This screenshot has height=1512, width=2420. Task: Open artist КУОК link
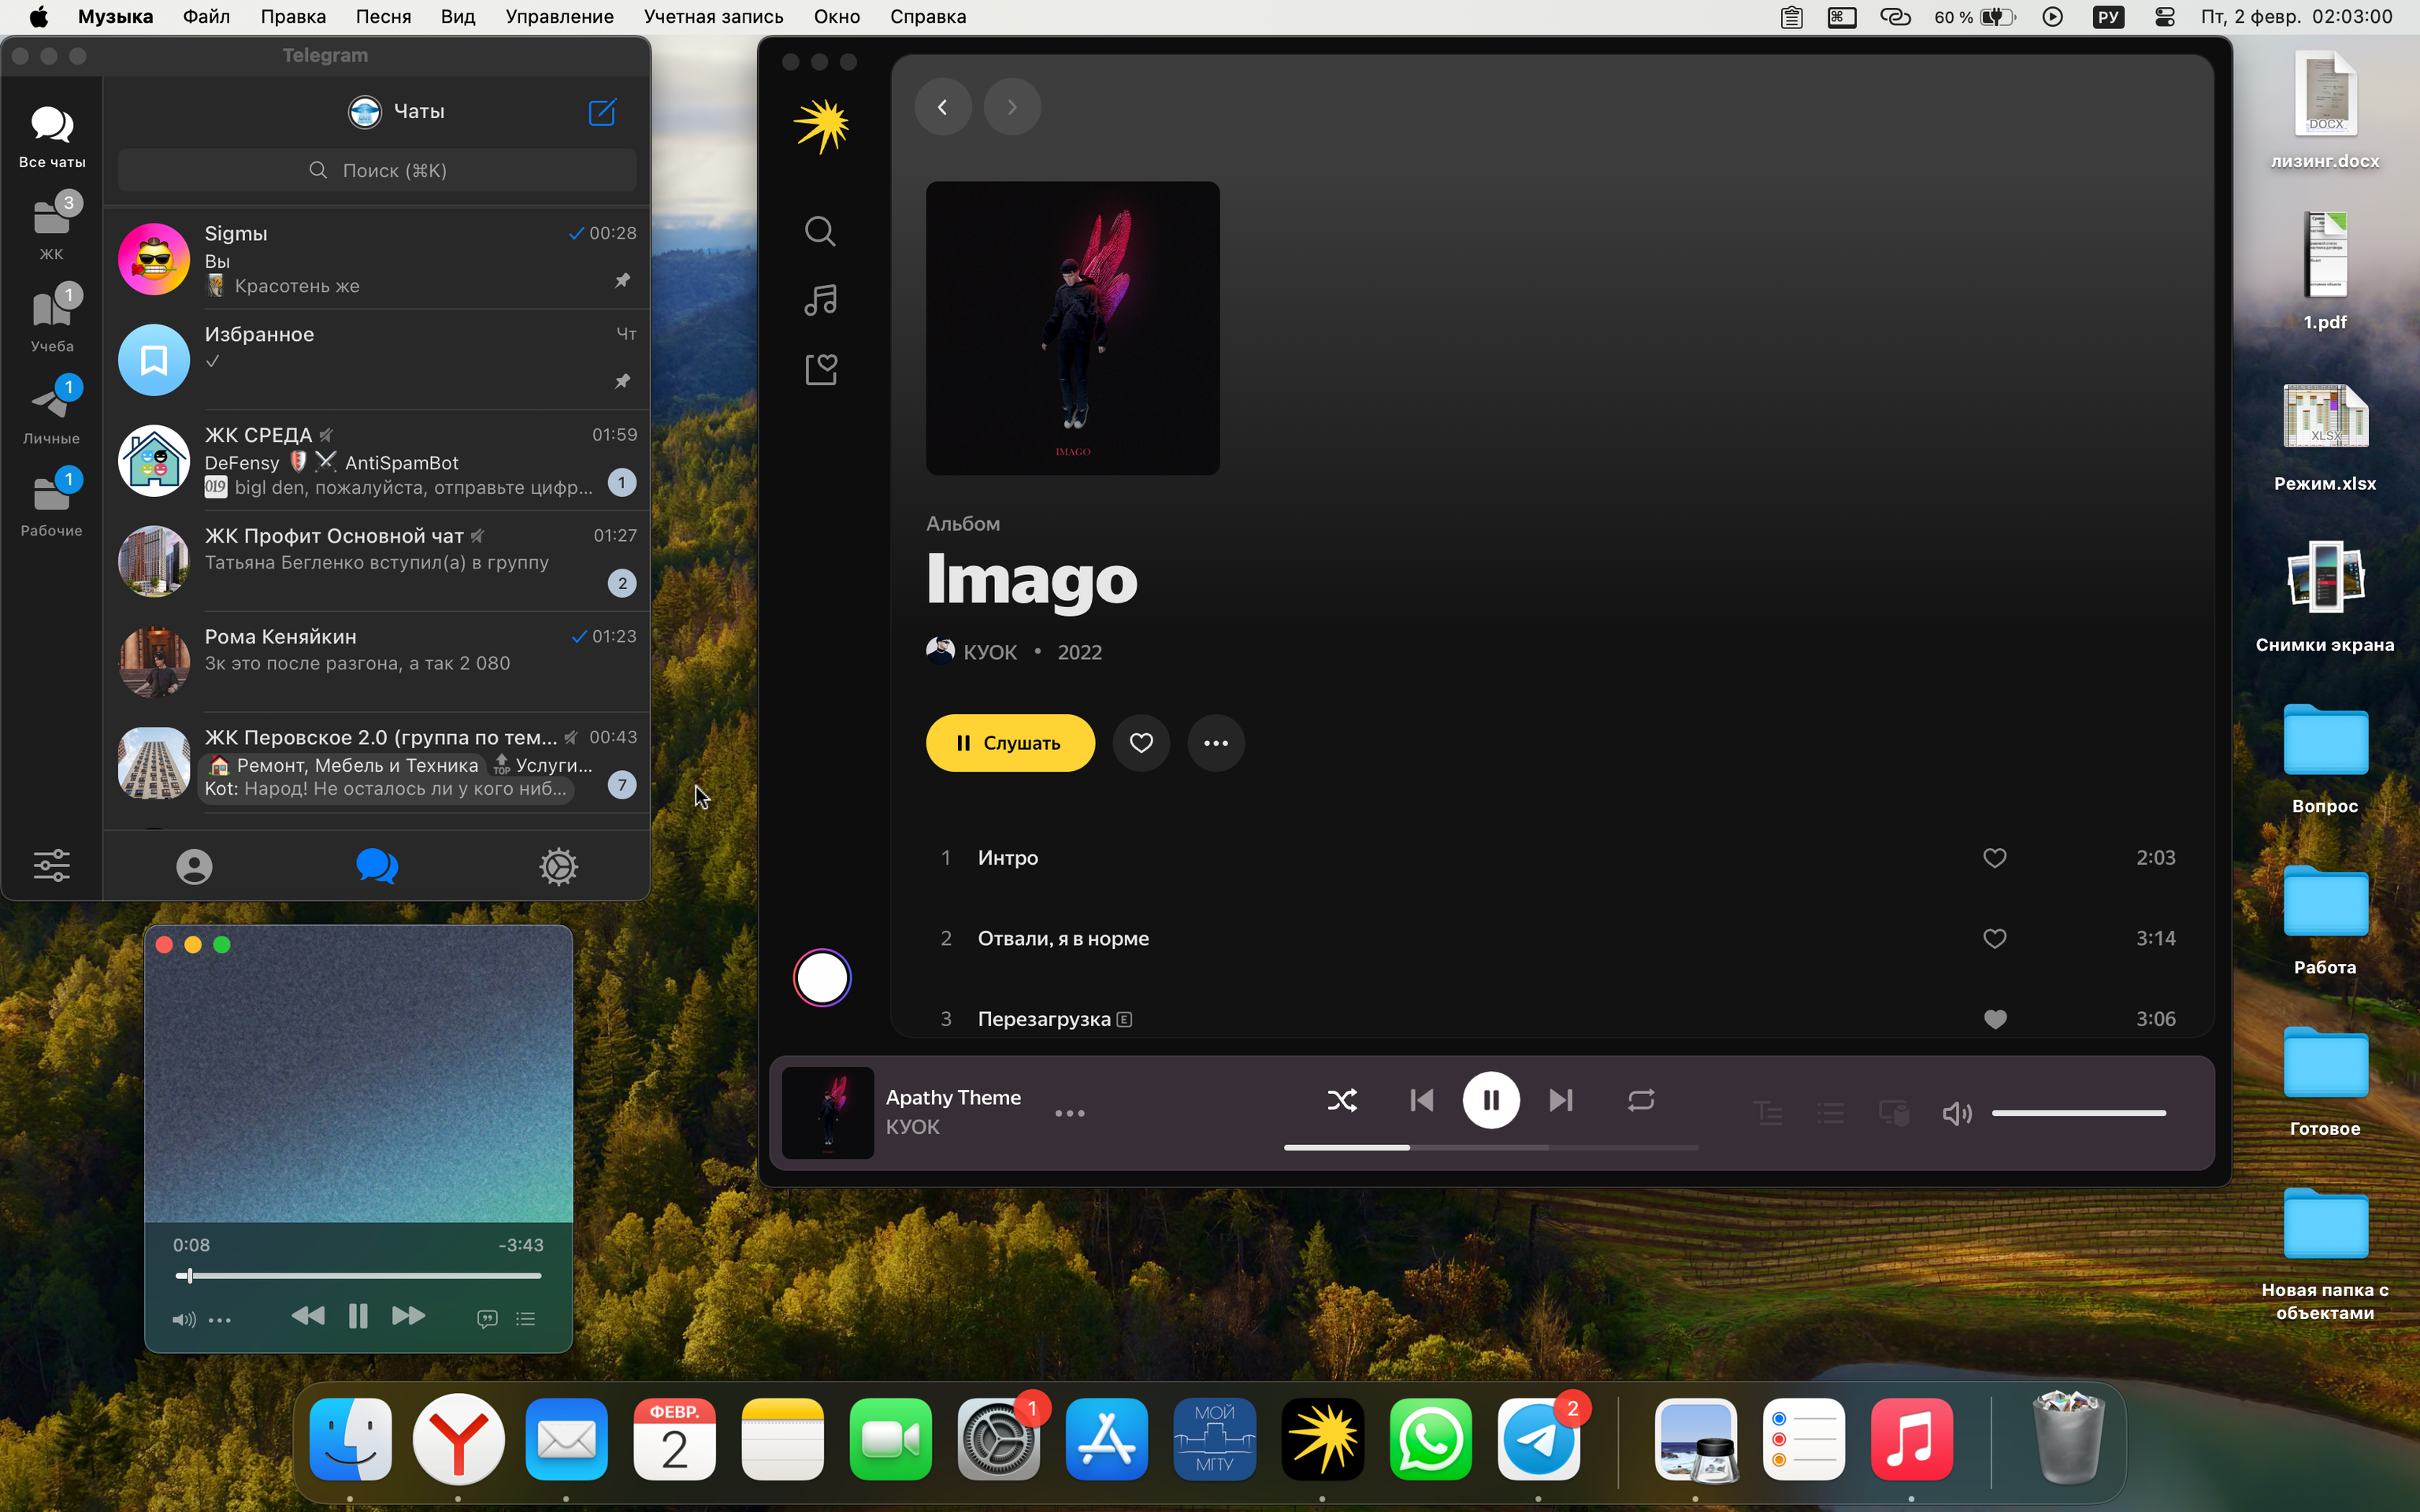point(990,652)
